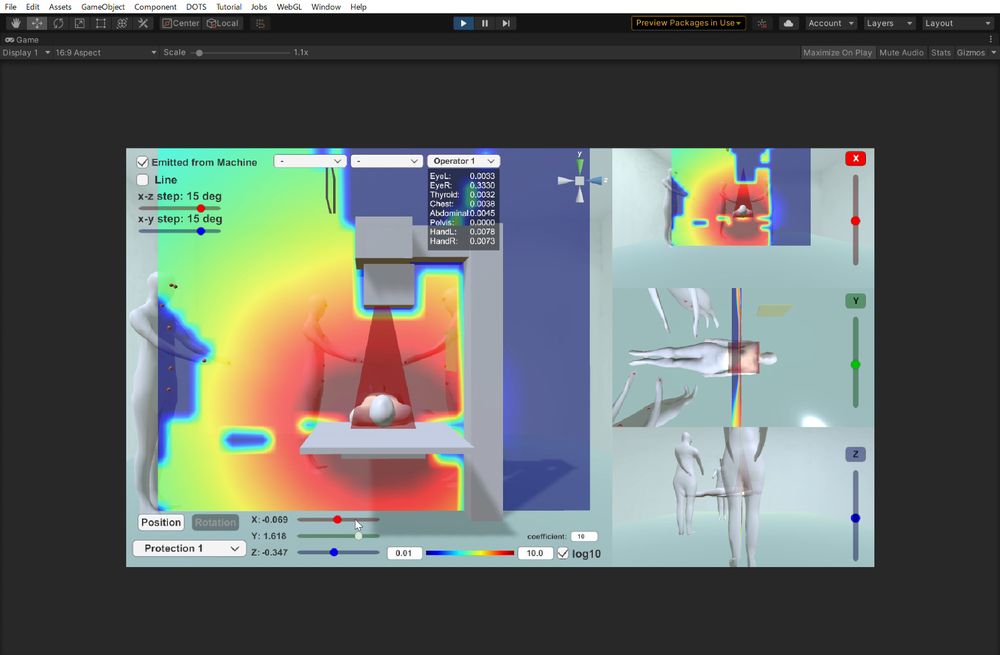Screen dimensions: 1000x655
Task: Open the Operator 1 dropdown
Action: click(464, 161)
